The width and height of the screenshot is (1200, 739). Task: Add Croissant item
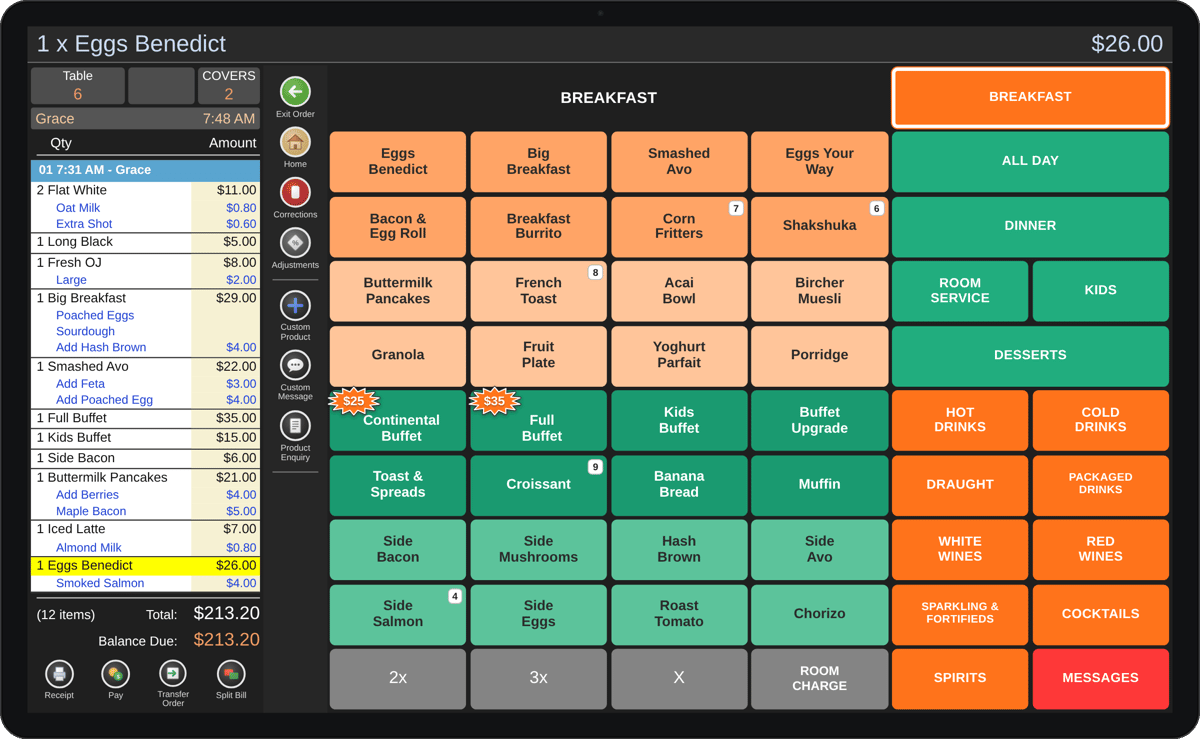coord(538,484)
